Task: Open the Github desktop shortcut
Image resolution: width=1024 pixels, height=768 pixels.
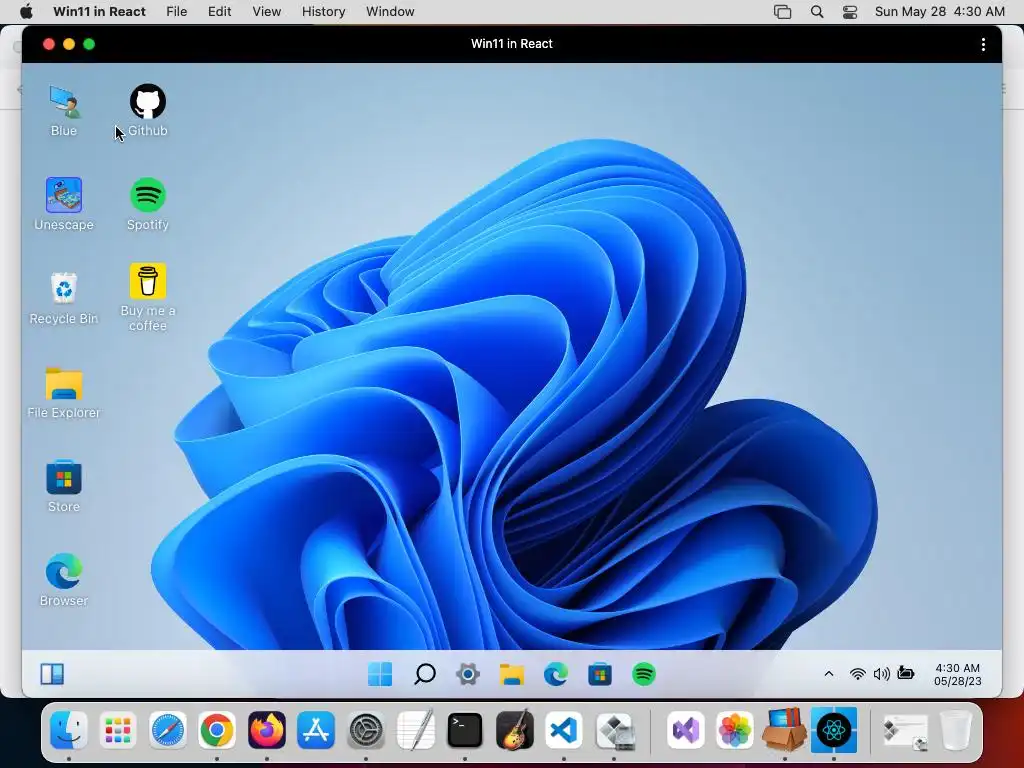Action: (x=148, y=110)
